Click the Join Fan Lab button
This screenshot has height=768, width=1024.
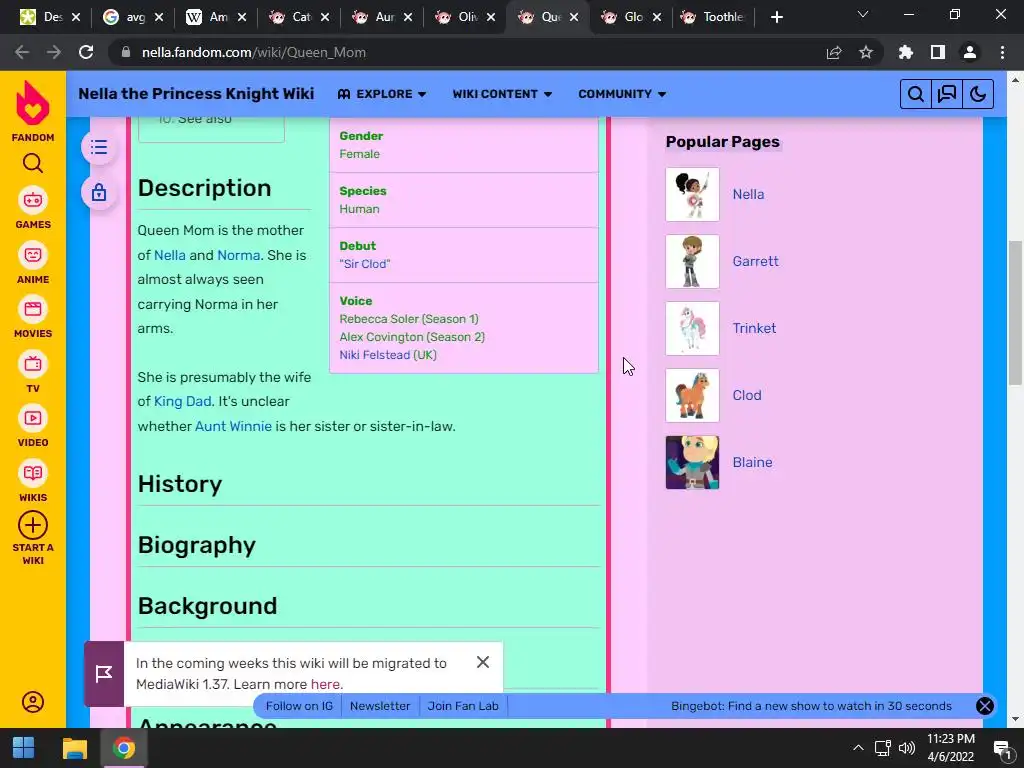463,706
